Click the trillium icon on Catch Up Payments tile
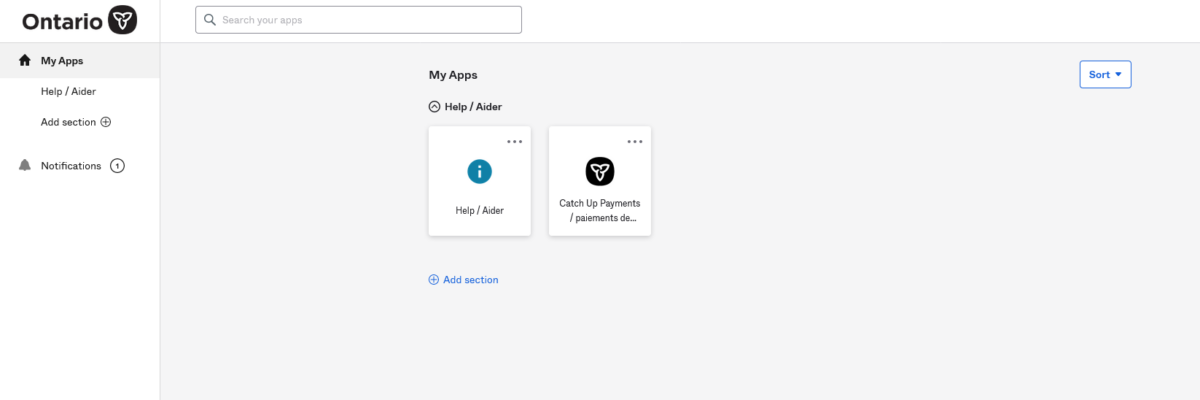This screenshot has width=1200, height=400. [x=600, y=171]
